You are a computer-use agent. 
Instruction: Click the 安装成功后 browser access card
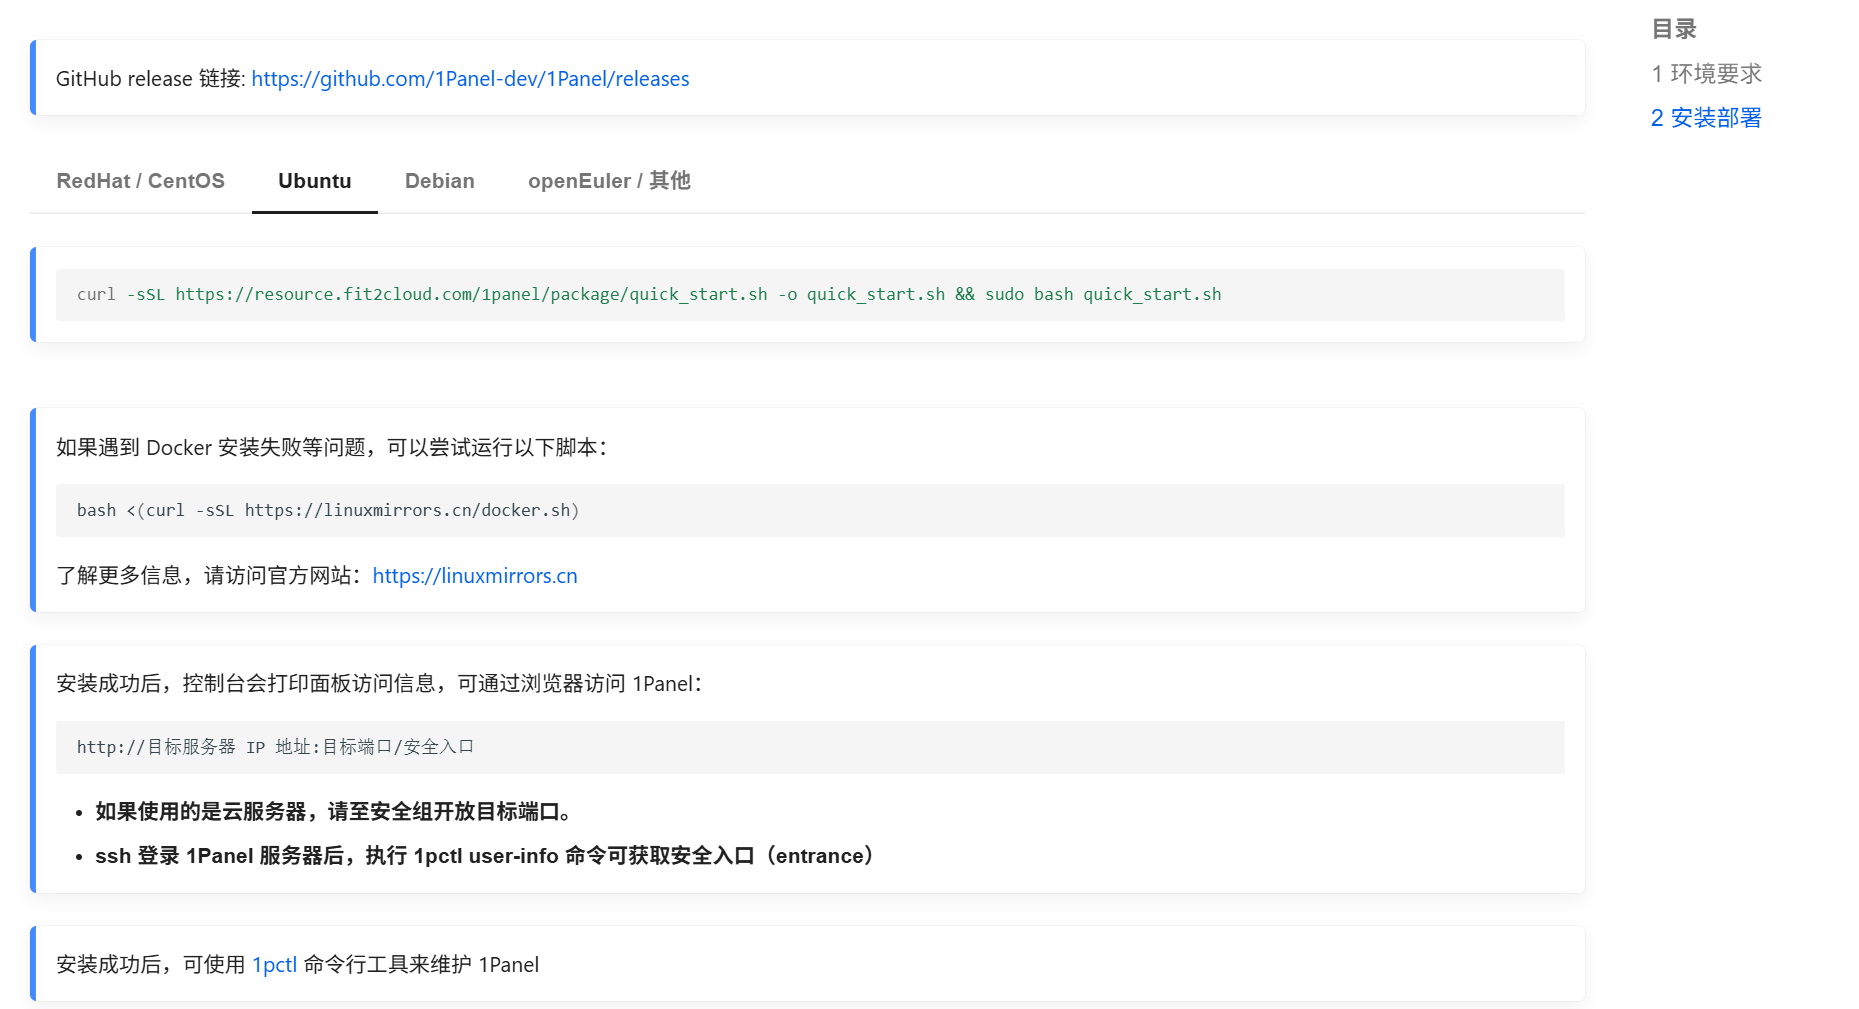tap(806, 769)
